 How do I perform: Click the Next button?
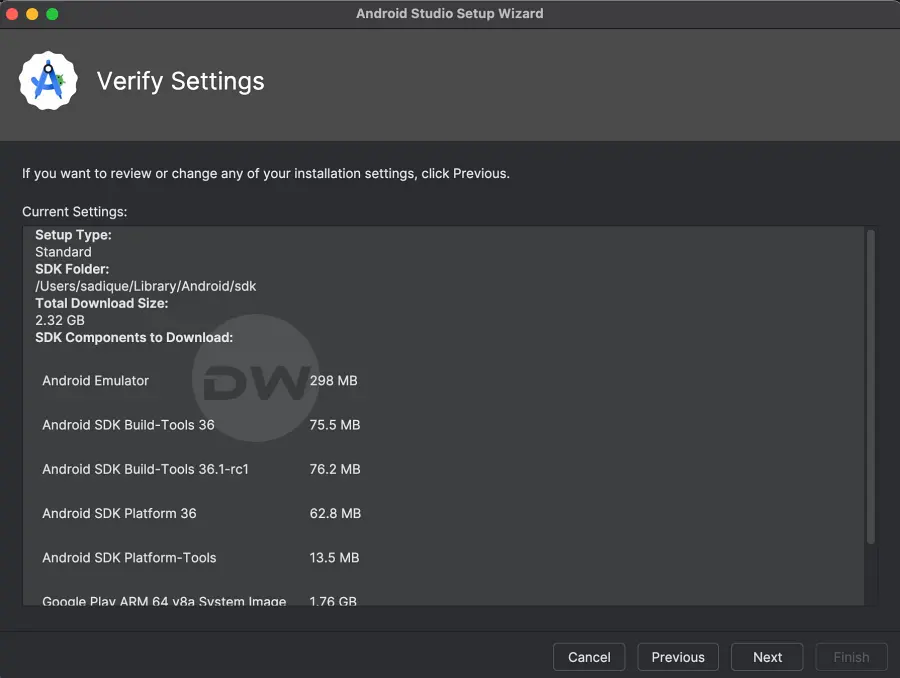pos(767,657)
